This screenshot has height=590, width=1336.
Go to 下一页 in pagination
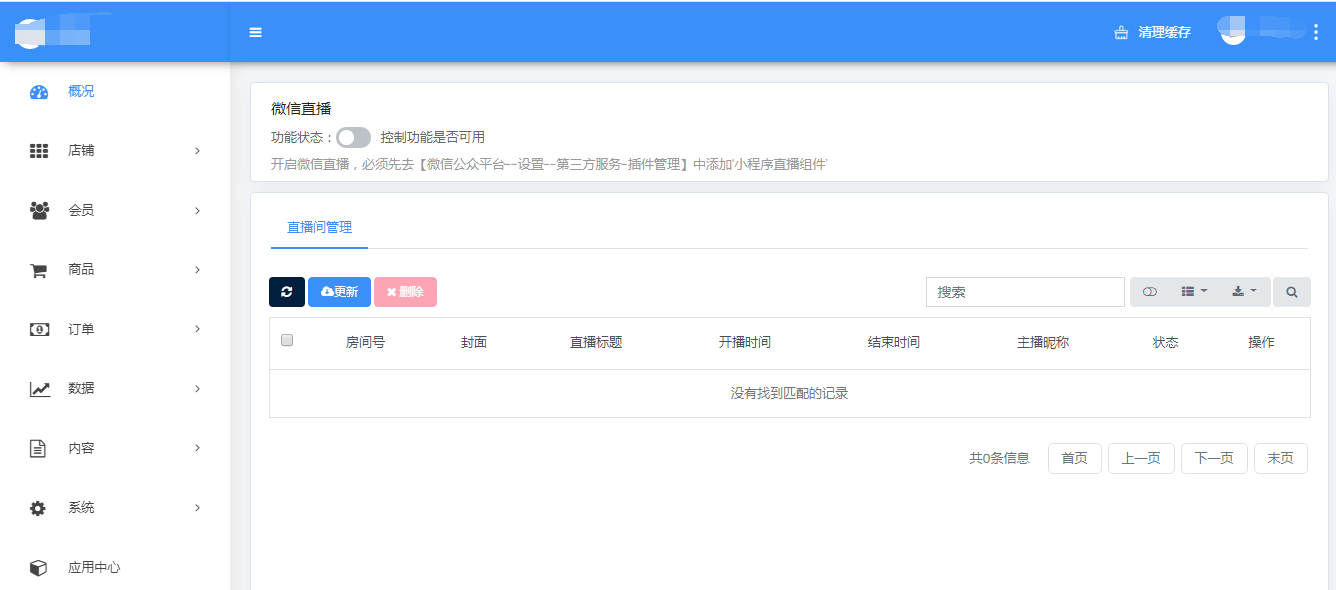tap(1214, 458)
